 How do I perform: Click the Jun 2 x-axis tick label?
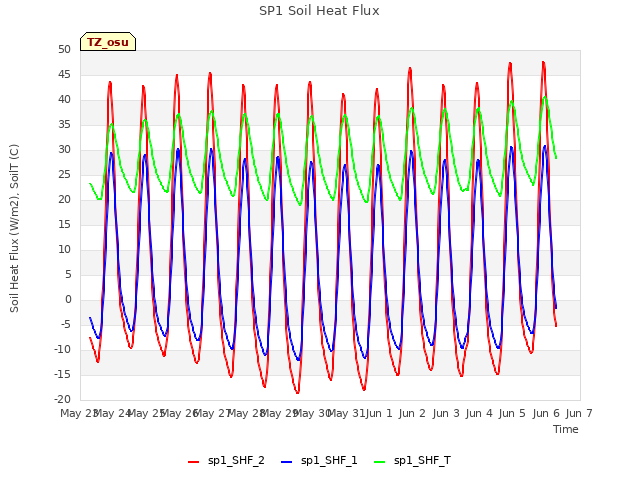412,413
